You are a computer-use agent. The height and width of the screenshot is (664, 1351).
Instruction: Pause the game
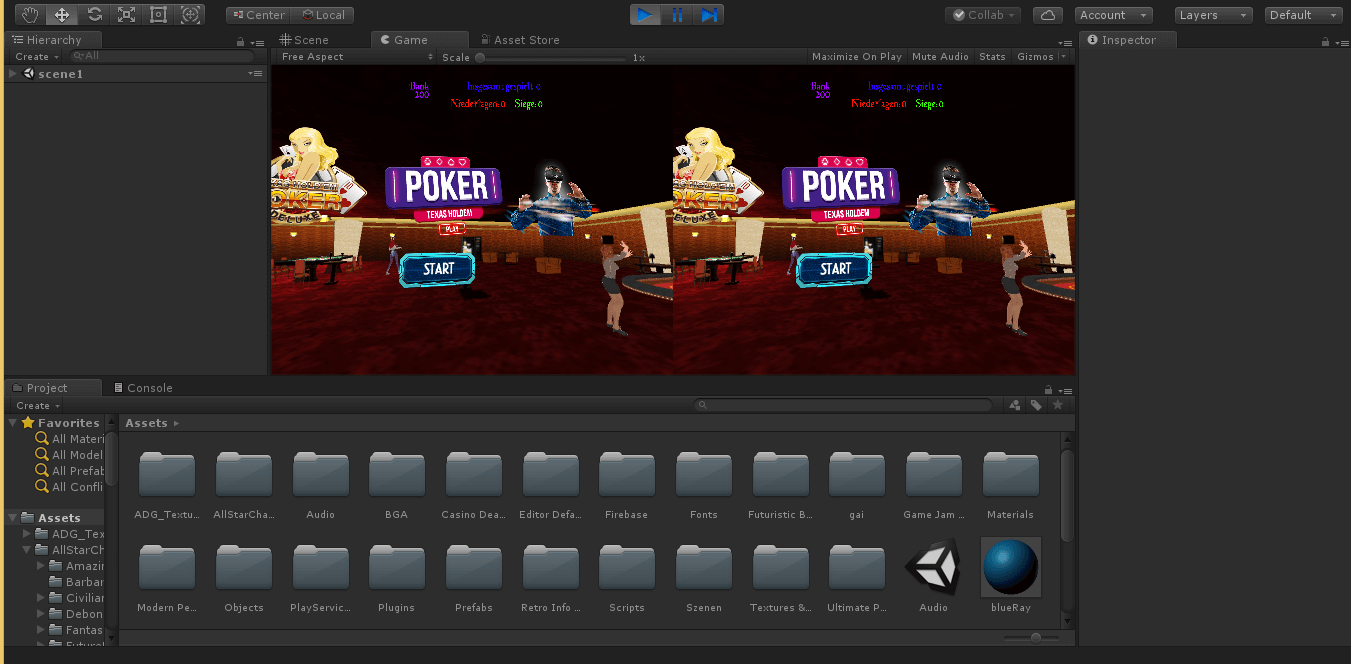pos(677,15)
